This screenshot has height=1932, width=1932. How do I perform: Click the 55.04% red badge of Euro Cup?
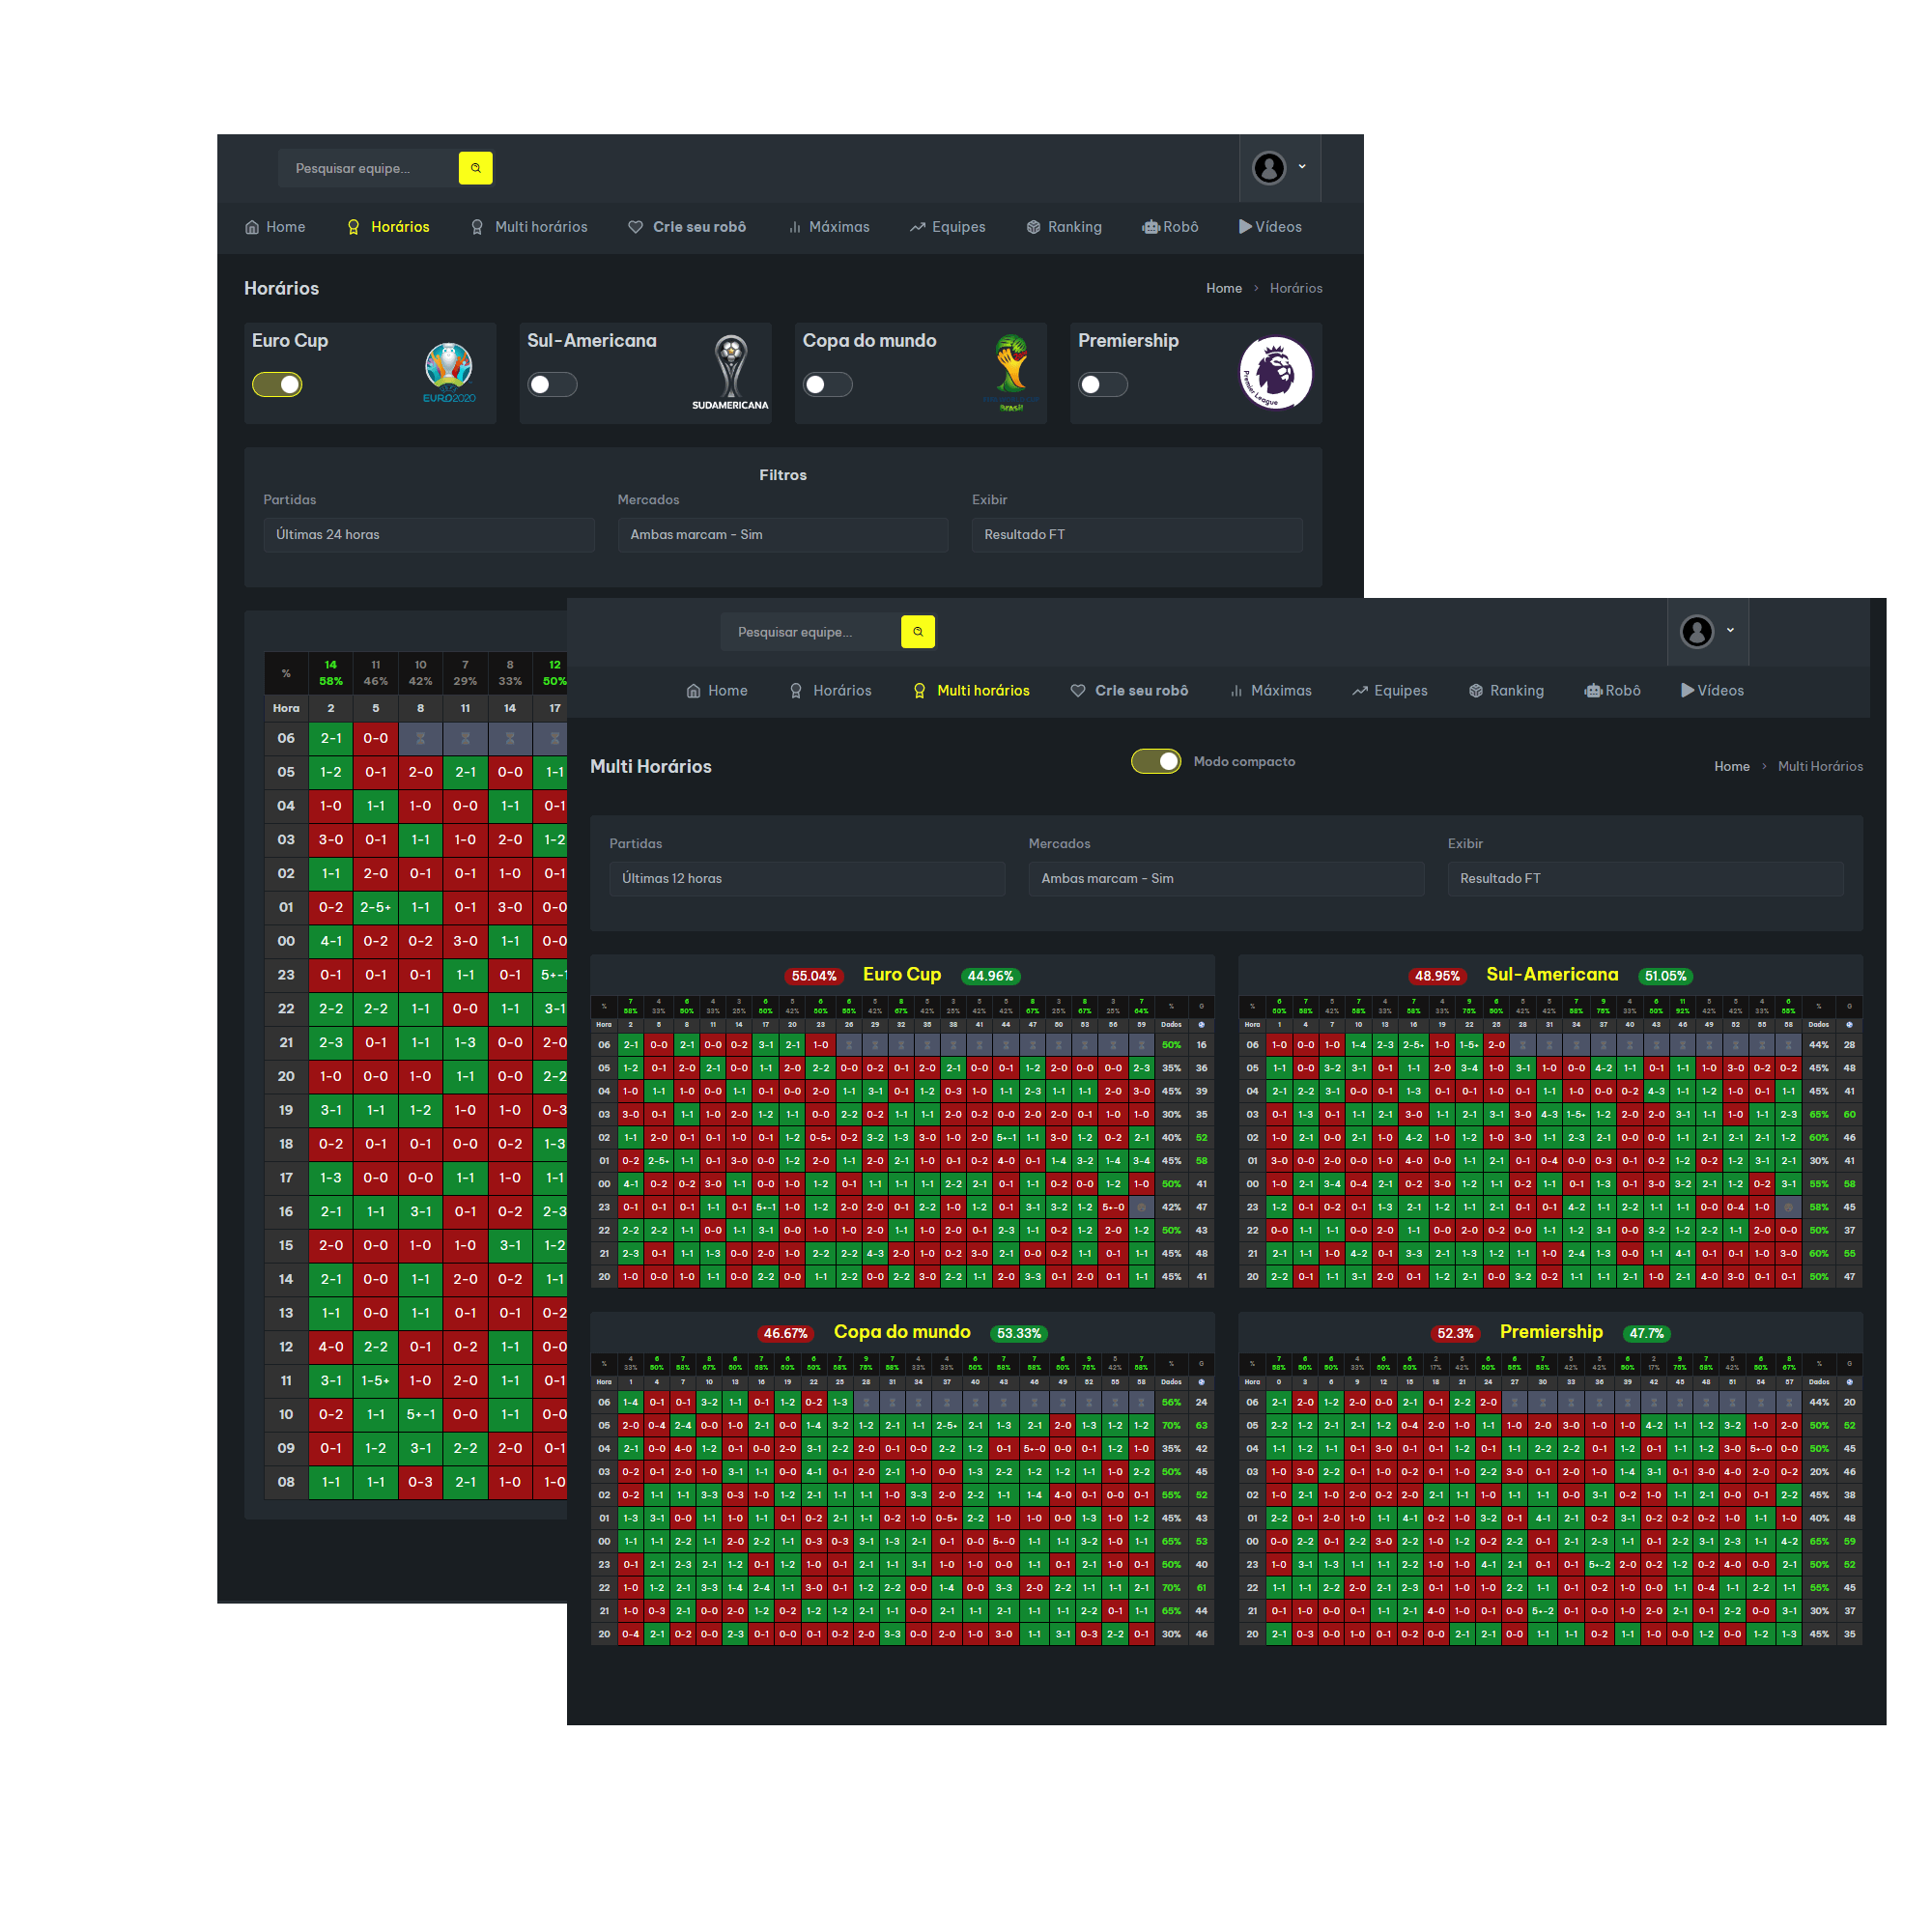point(814,976)
